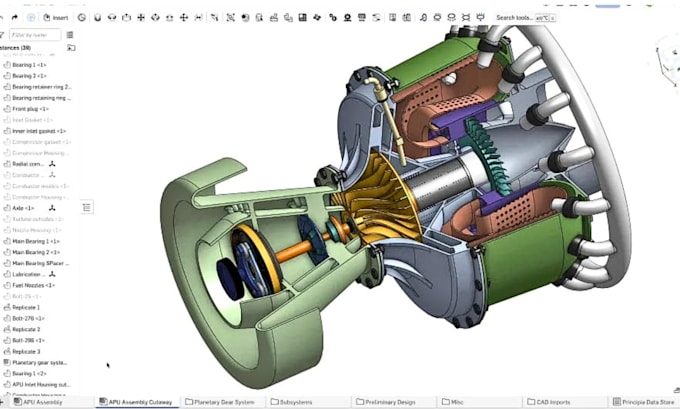Select hidden Nozzle Housing <1> instance
The image size is (680, 409).
tap(36, 230)
